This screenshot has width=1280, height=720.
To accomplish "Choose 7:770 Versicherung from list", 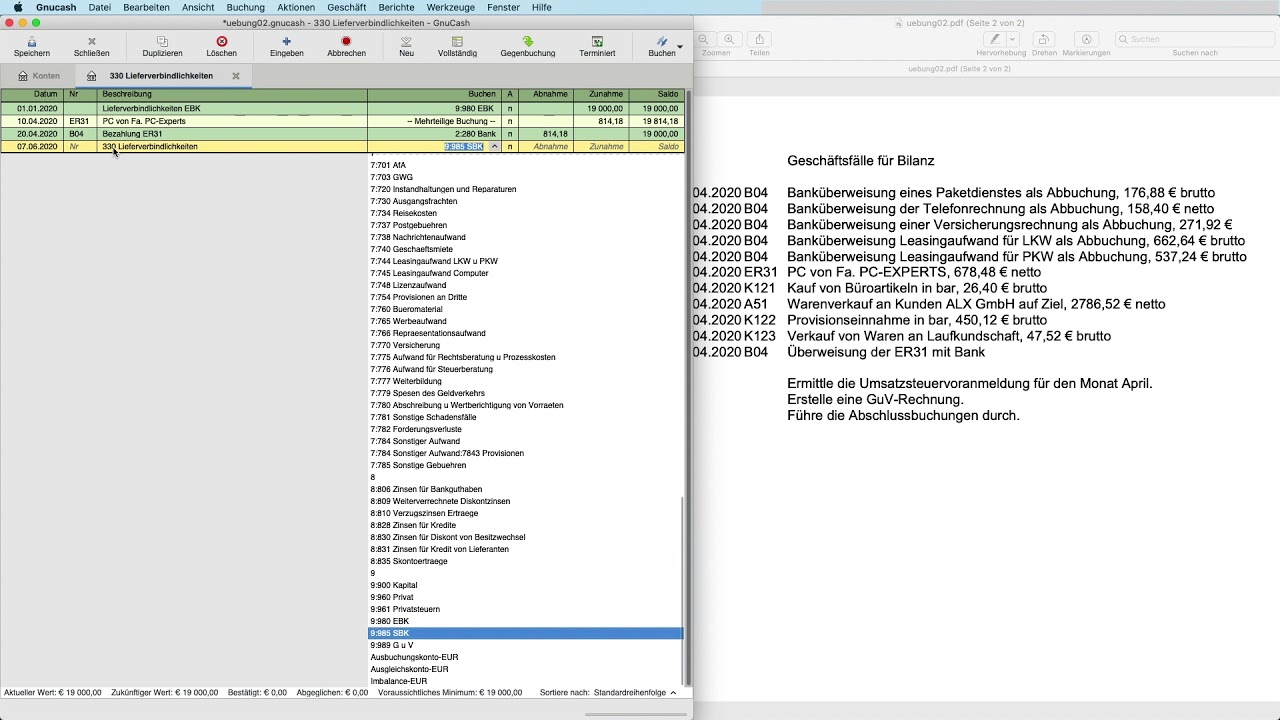I will 525,345.
